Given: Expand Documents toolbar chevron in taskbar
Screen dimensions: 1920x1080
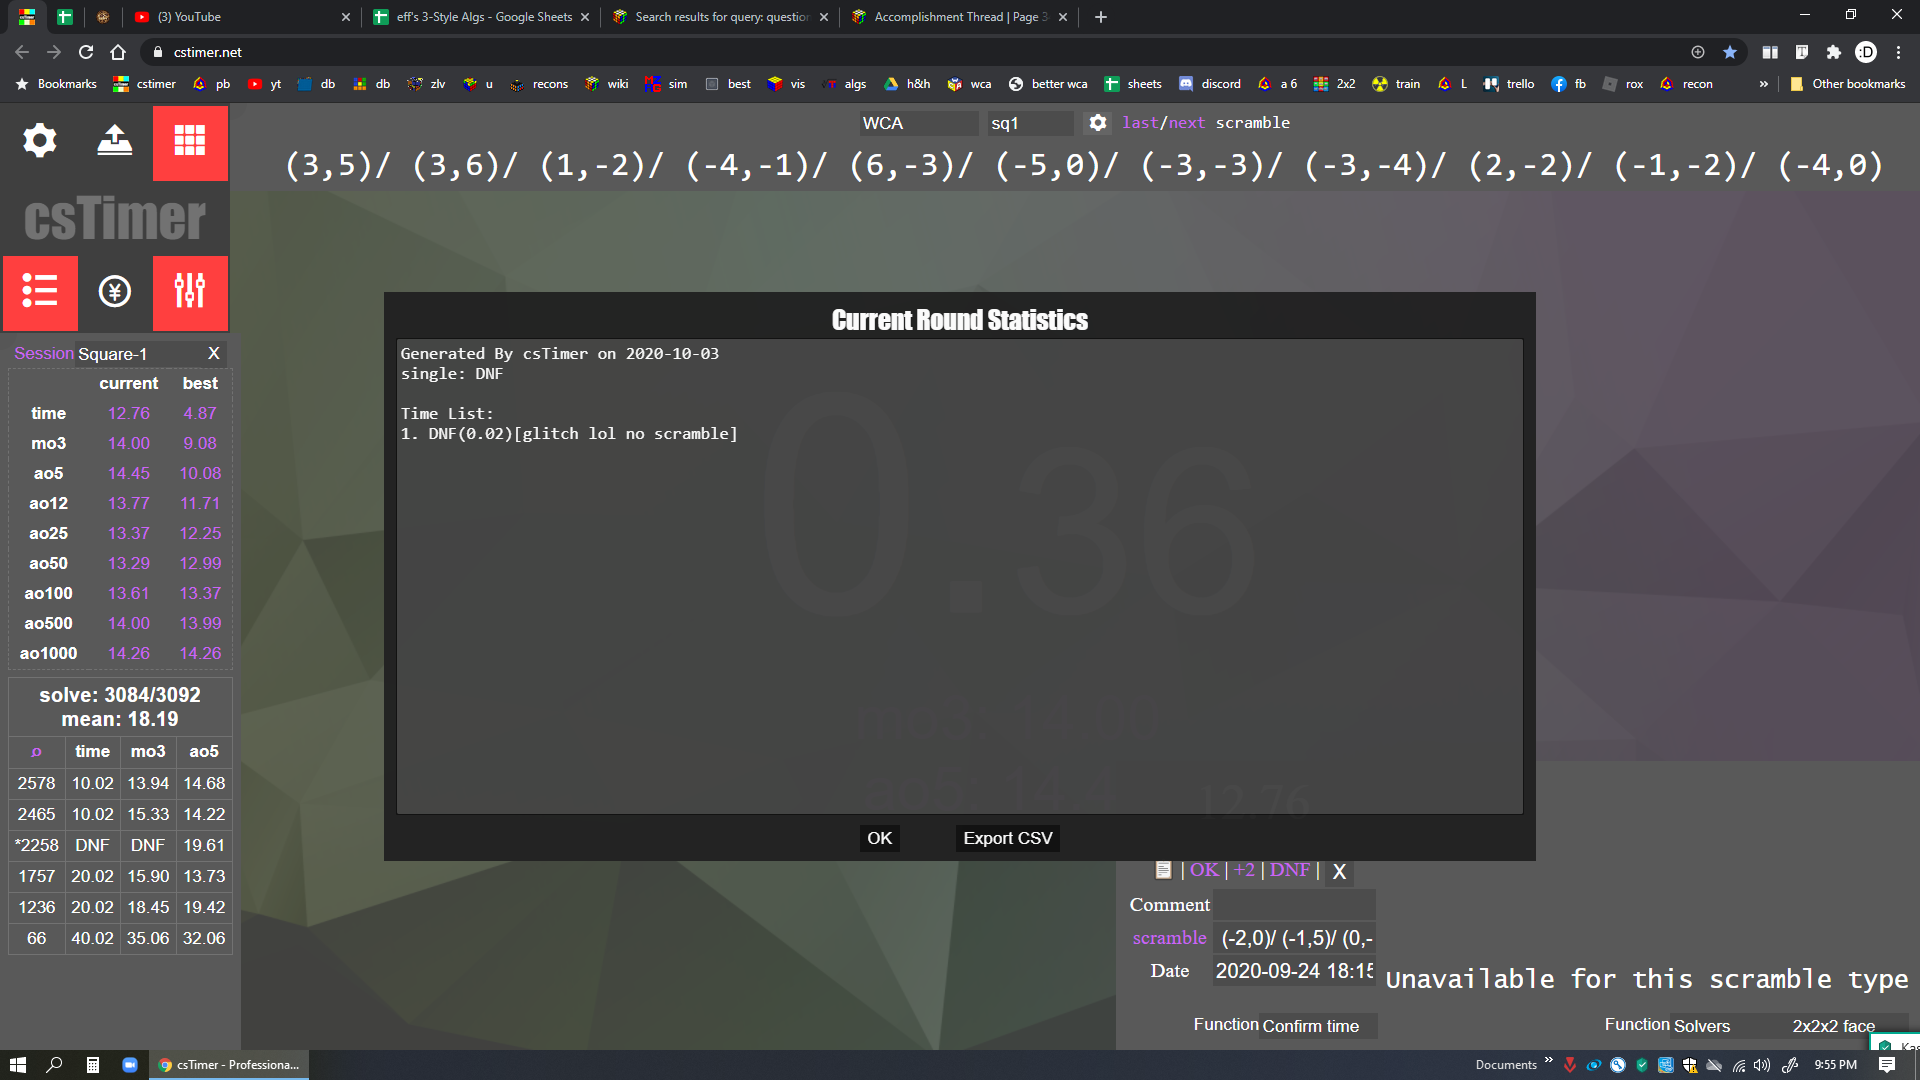Looking at the screenshot, I should tap(1549, 1061).
